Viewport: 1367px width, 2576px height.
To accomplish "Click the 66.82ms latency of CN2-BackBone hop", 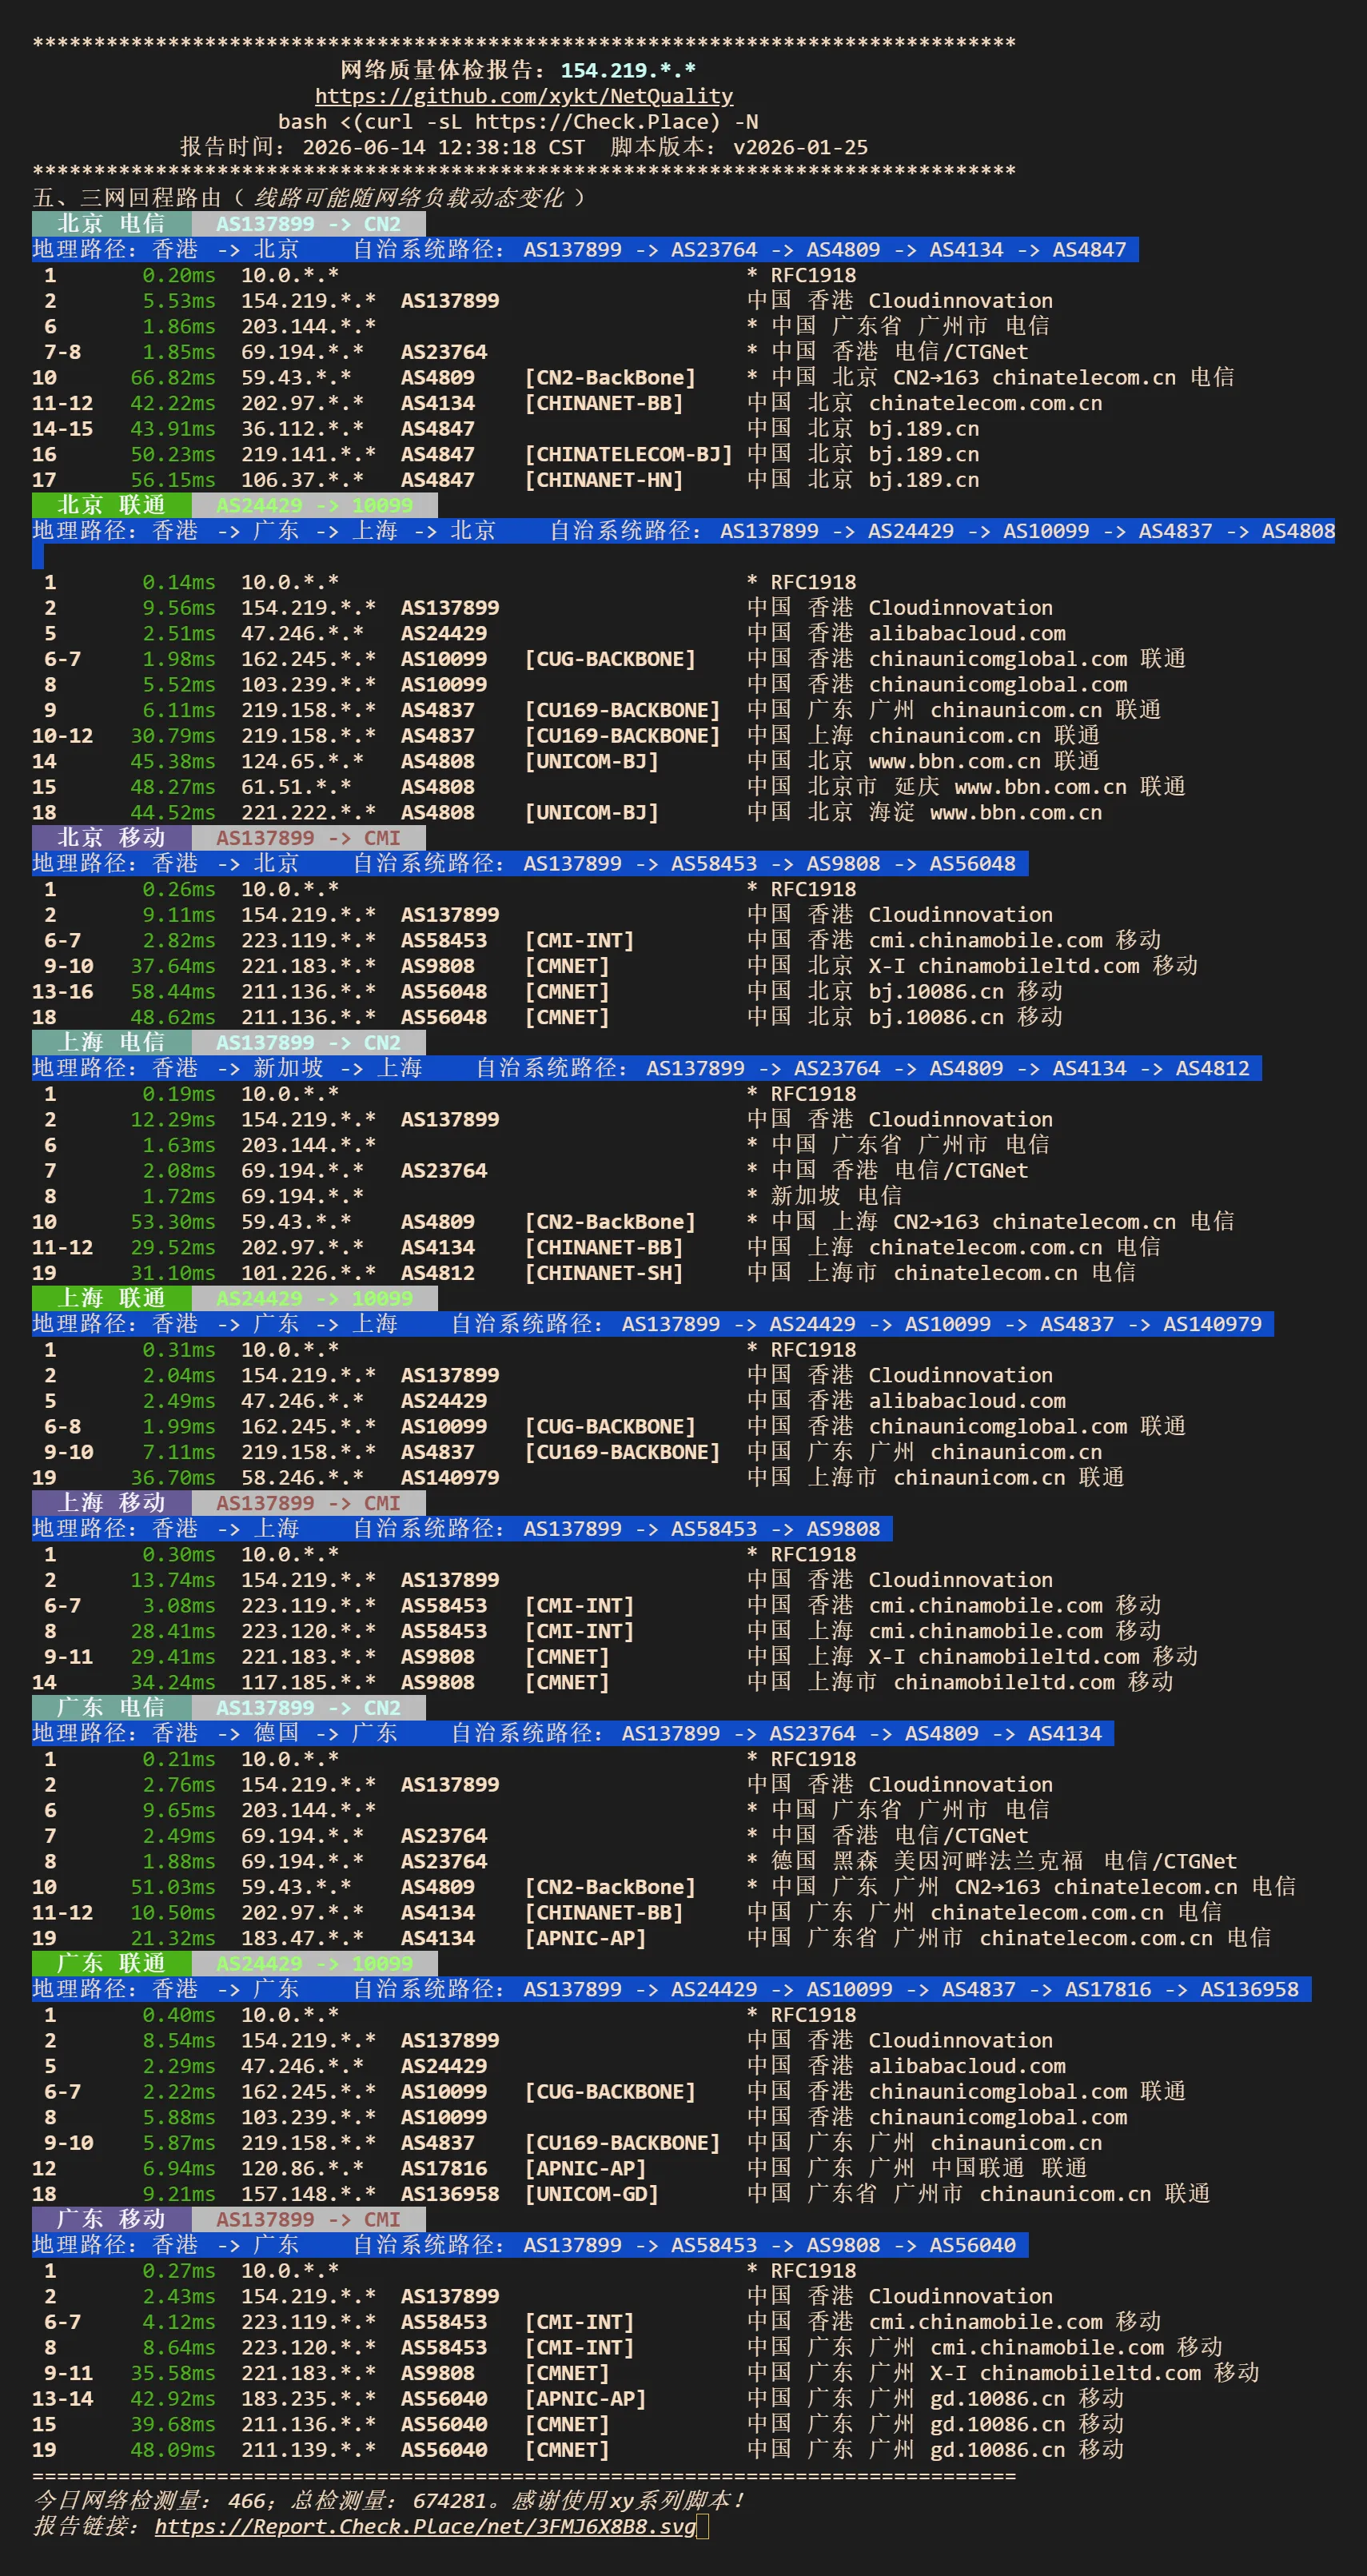I will tap(173, 378).
